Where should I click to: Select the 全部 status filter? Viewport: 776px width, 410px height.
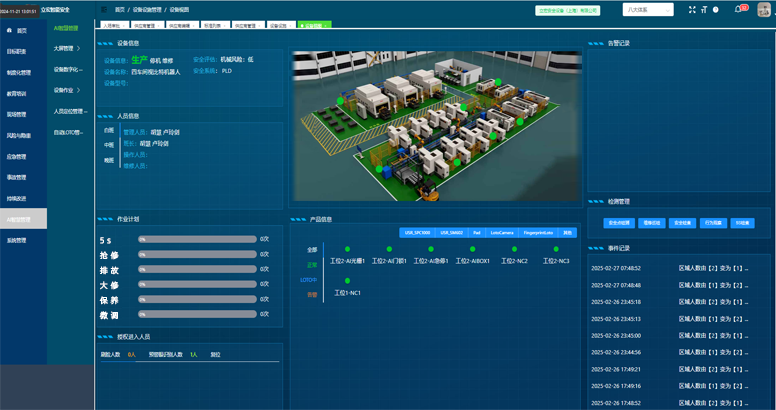tap(311, 249)
